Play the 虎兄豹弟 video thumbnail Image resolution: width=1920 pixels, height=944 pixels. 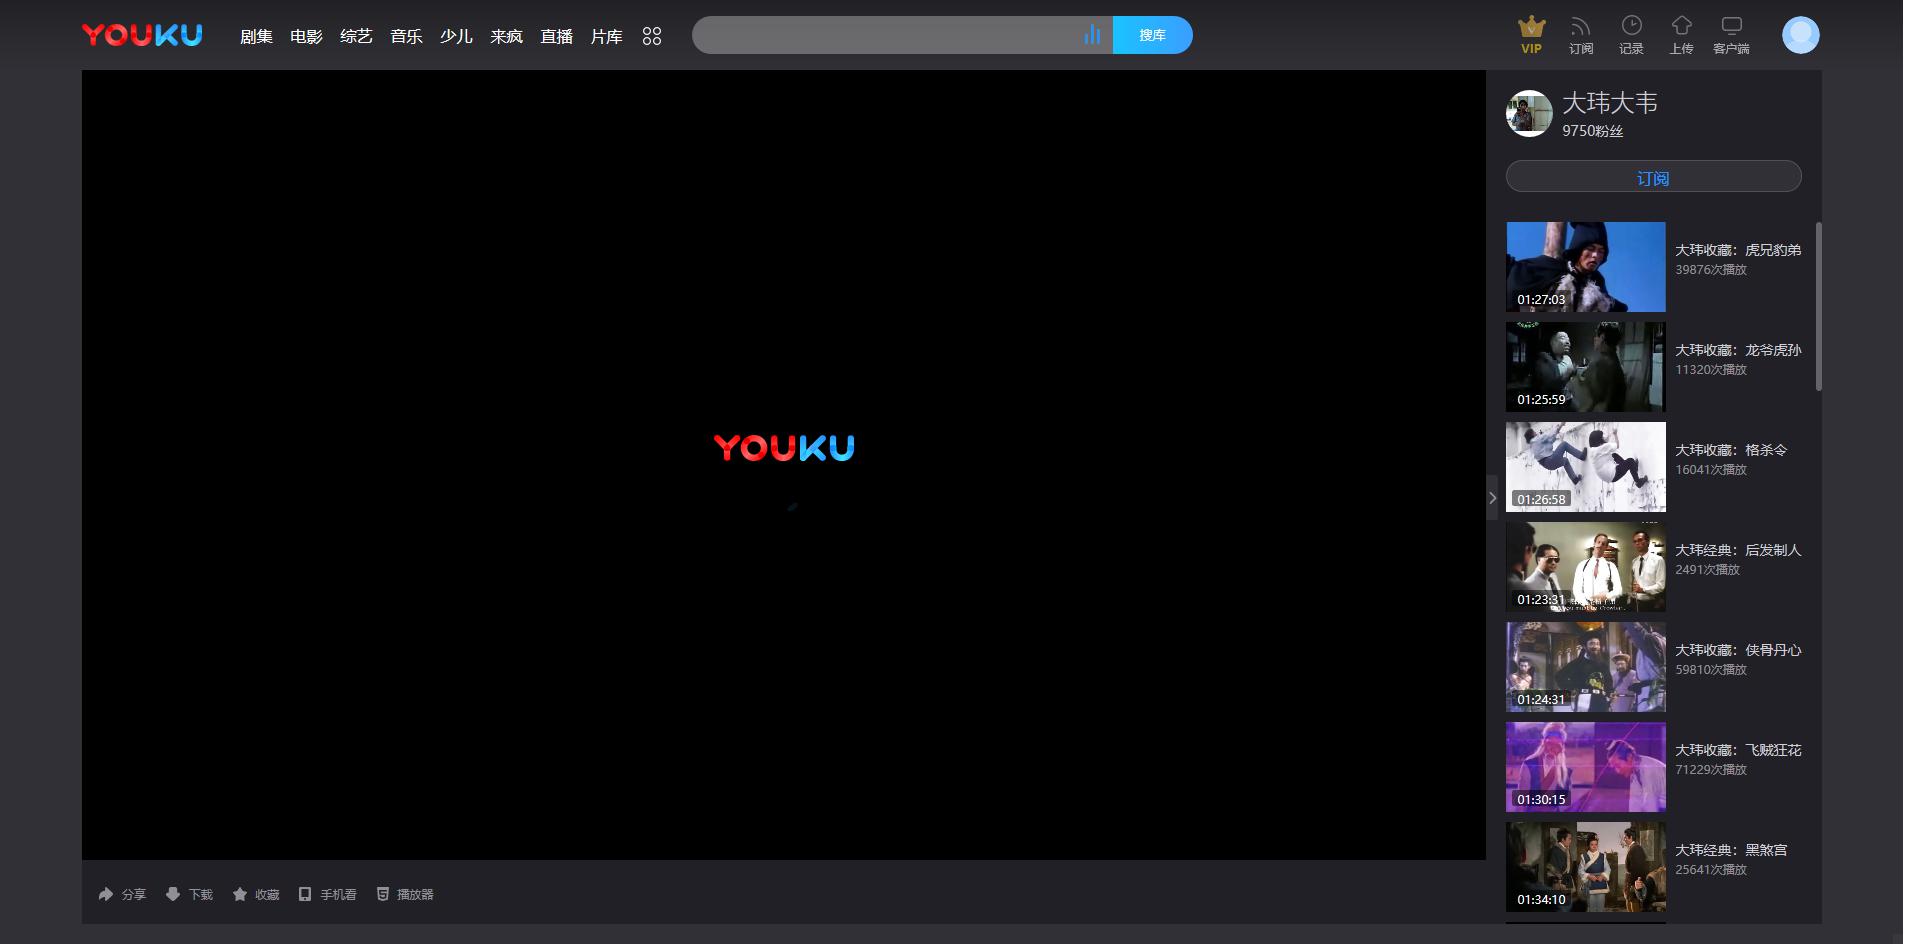click(x=1584, y=266)
